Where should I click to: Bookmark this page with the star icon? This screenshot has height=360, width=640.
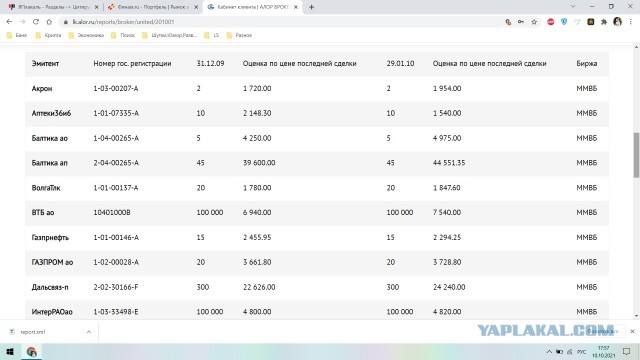click(534, 22)
